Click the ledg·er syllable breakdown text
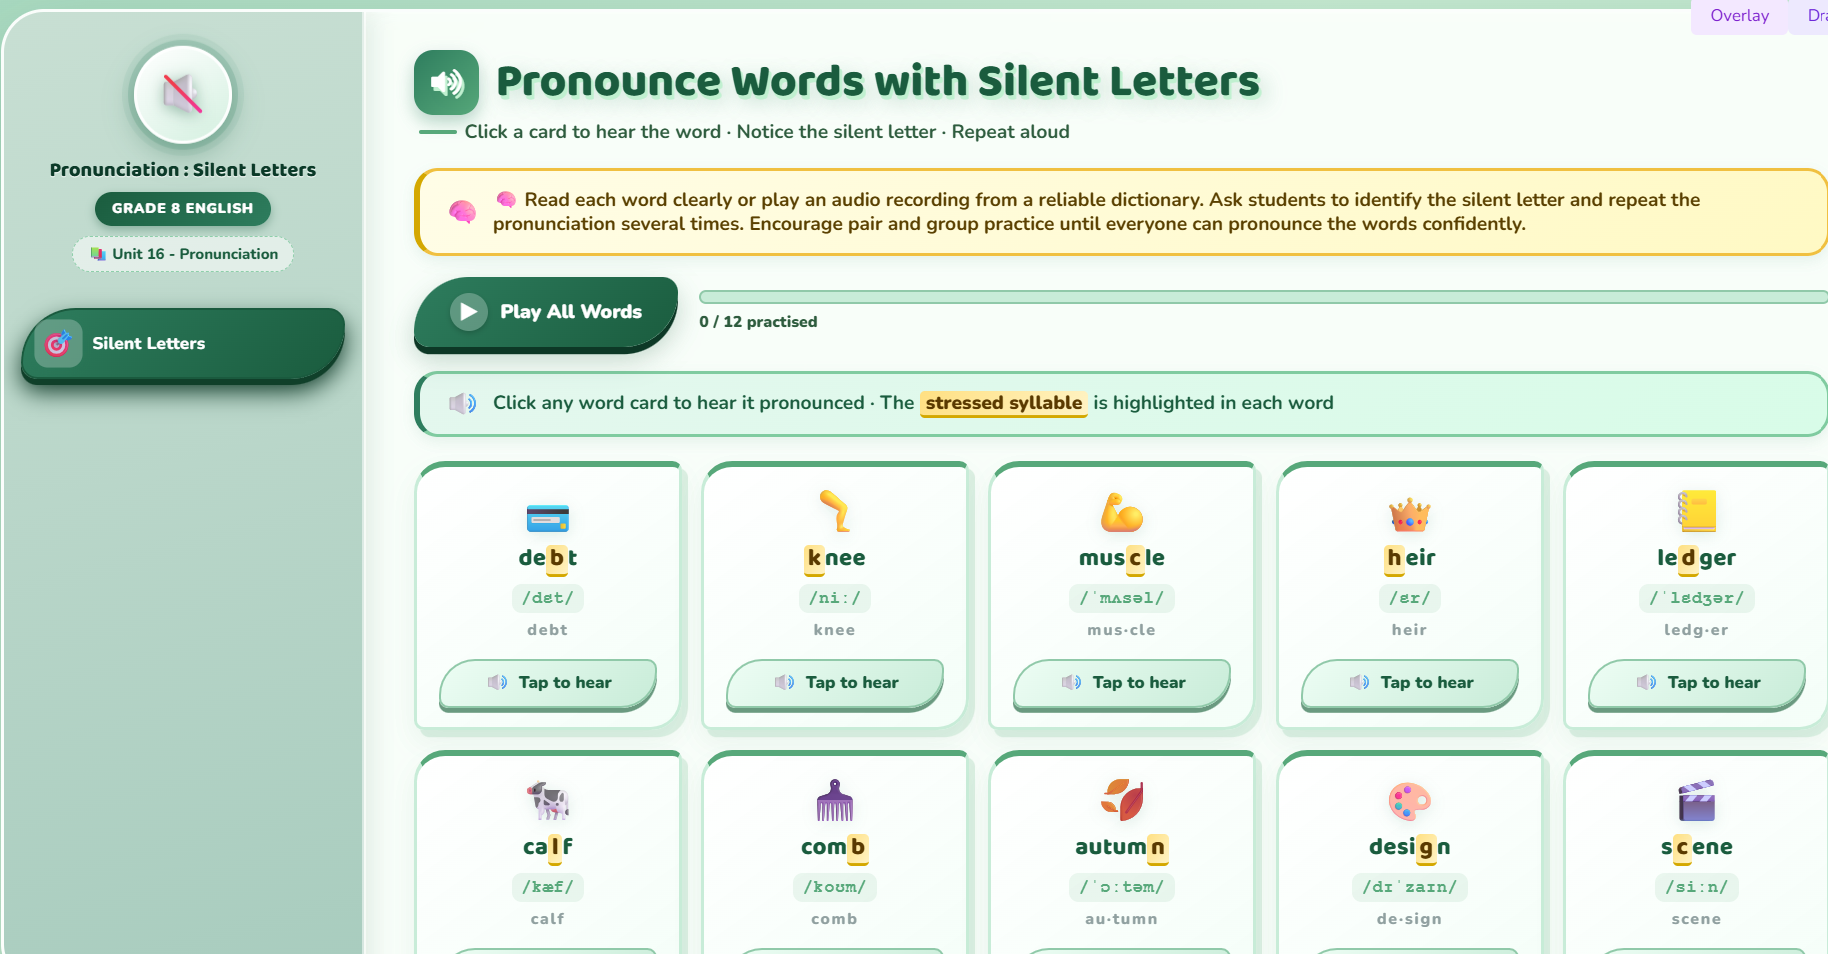Image resolution: width=1828 pixels, height=954 pixels. (1696, 630)
